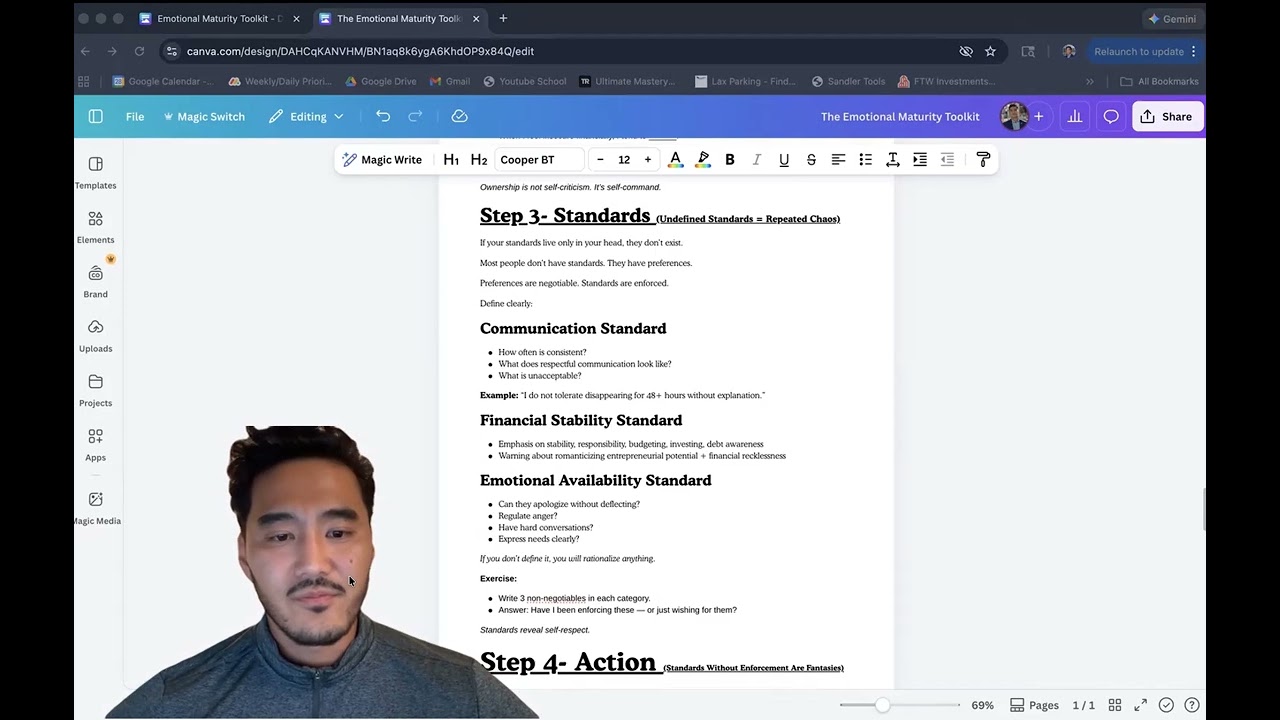The image size is (1280, 720).
Task: Click the copy style paint roller
Action: pos(983,160)
